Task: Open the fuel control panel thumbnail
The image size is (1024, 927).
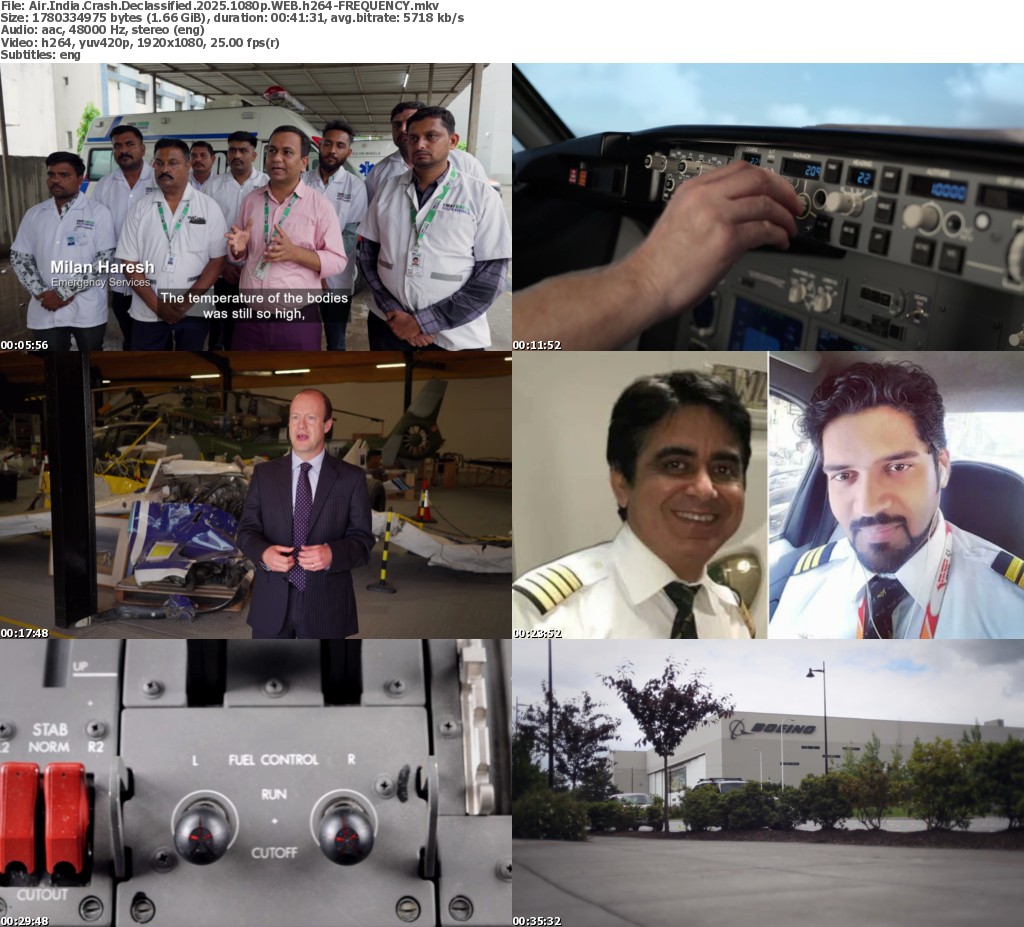Action: (x=256, y=782)
